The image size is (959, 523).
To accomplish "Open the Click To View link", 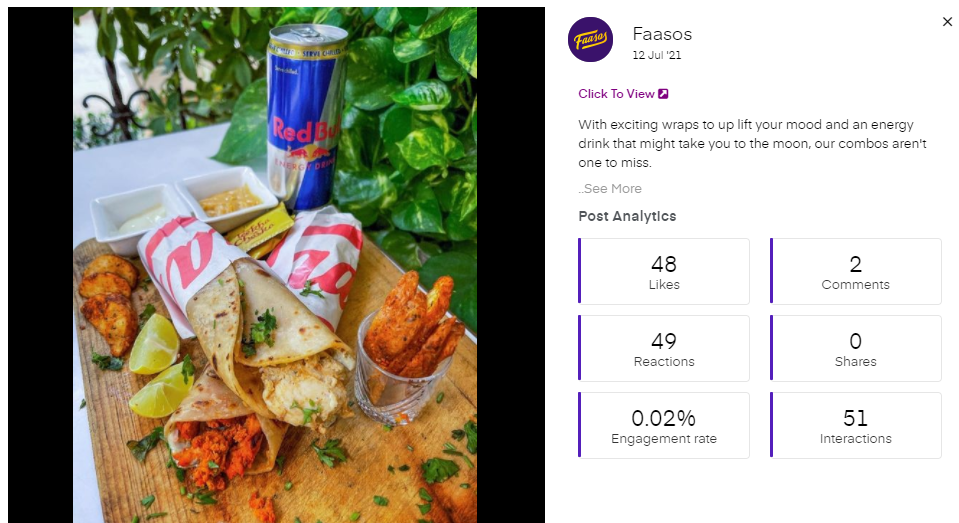I will (x=616, y=94).
